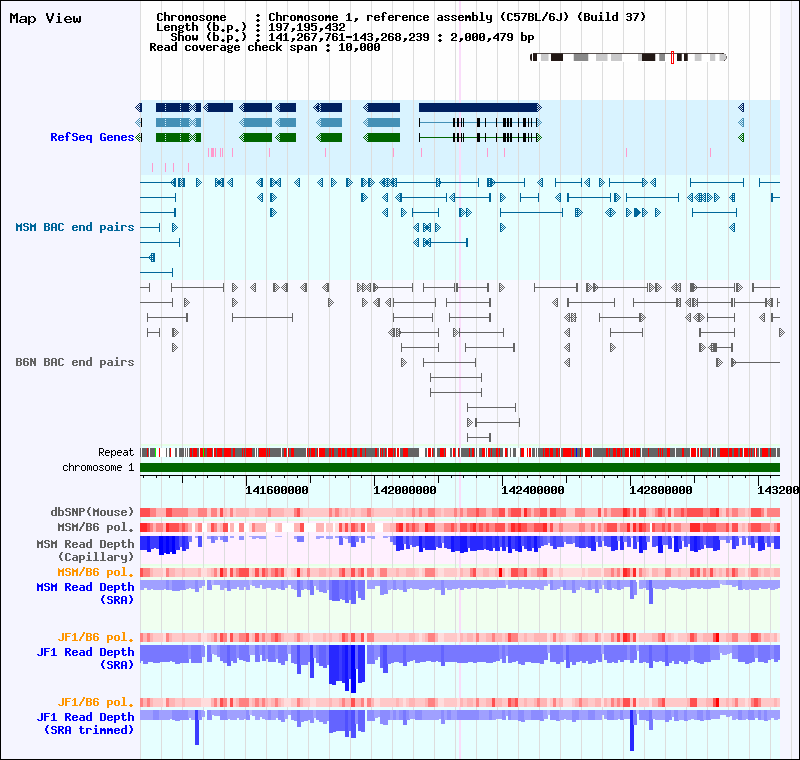Click the left end of chromosome ideogram
Screen dimensions: 800x760
point(533,57)
